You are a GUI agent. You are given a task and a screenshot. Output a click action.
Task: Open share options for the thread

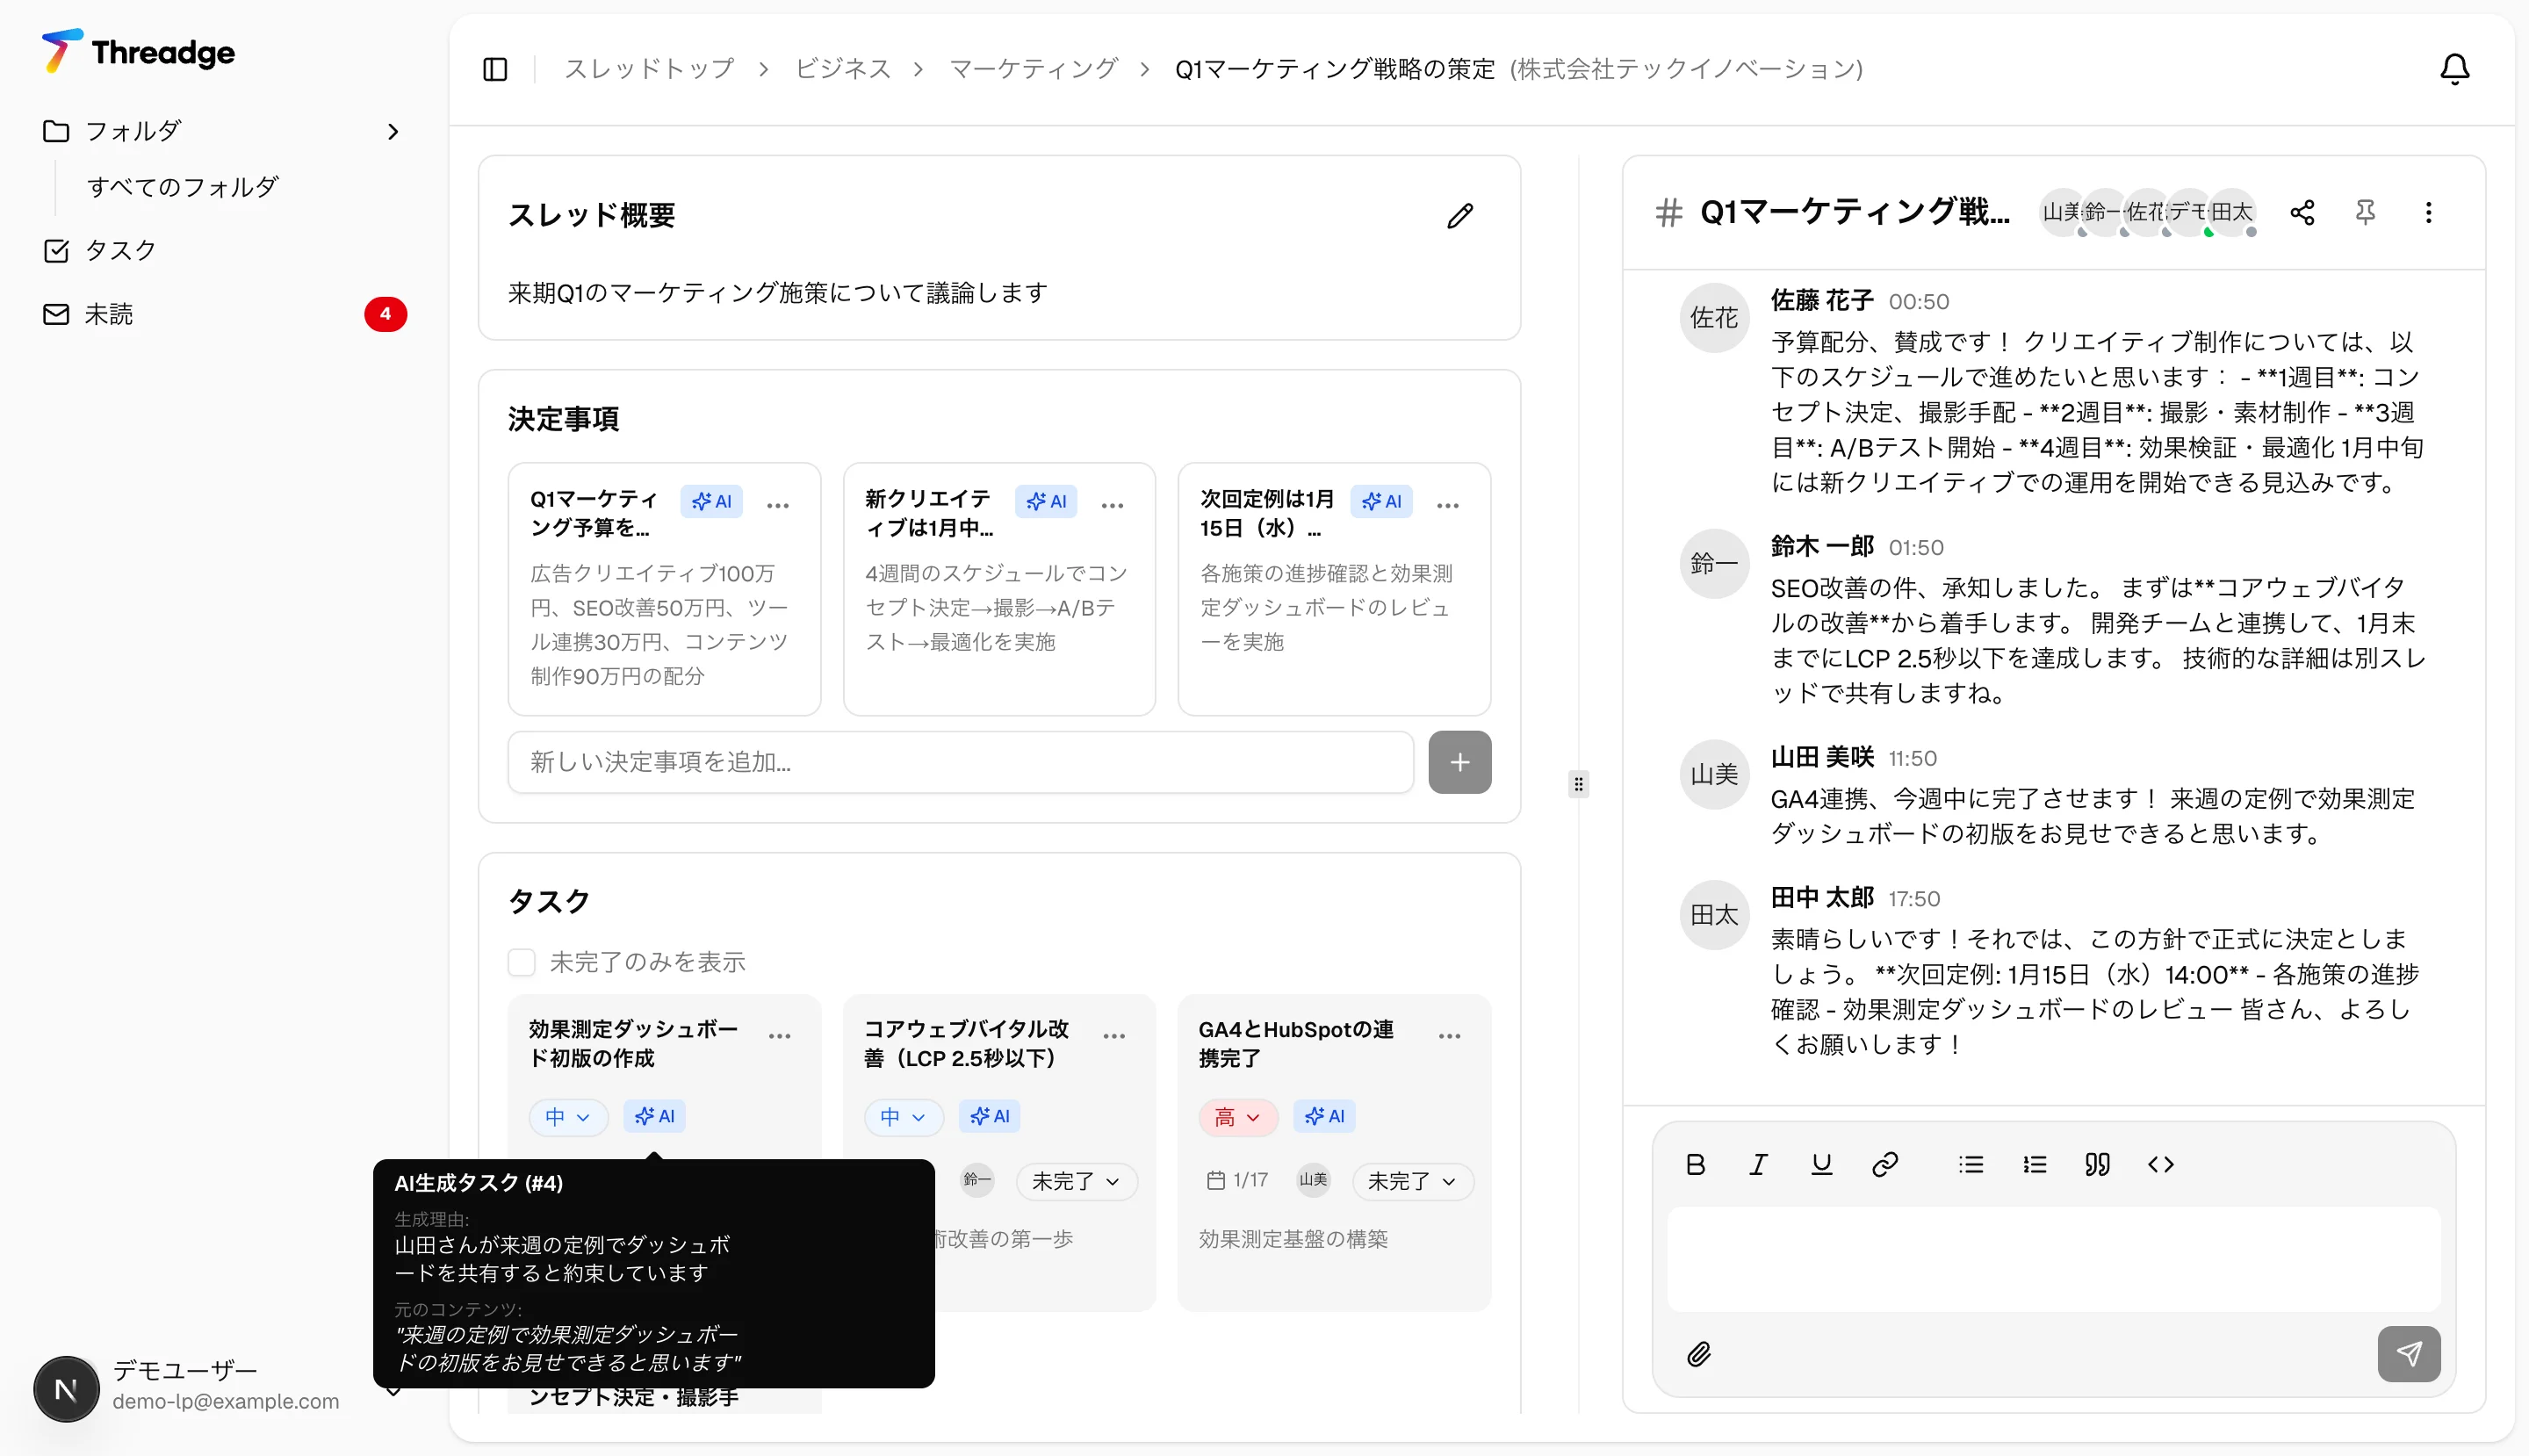2302,212
